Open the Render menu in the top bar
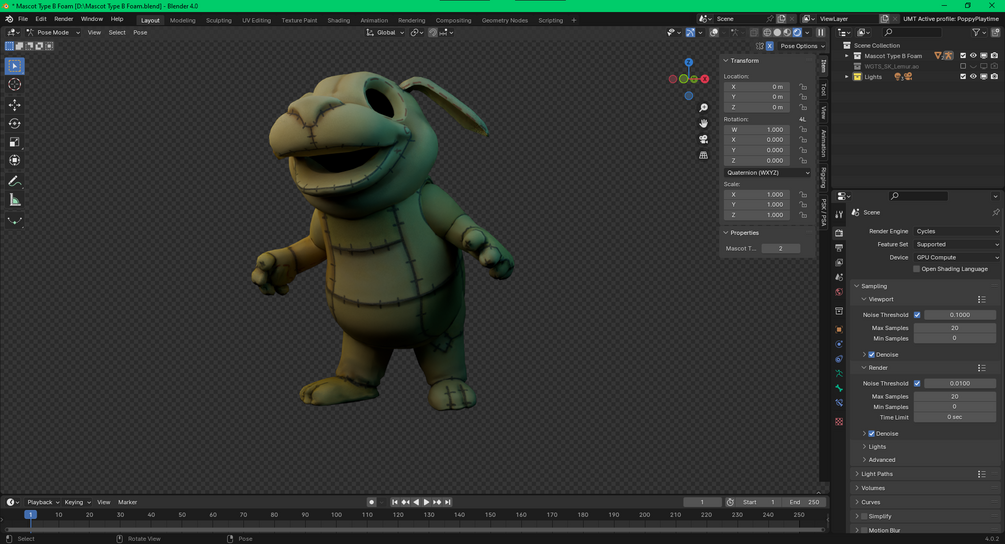The height and width of the screenshot is (544, 1005). click(63, 19)
